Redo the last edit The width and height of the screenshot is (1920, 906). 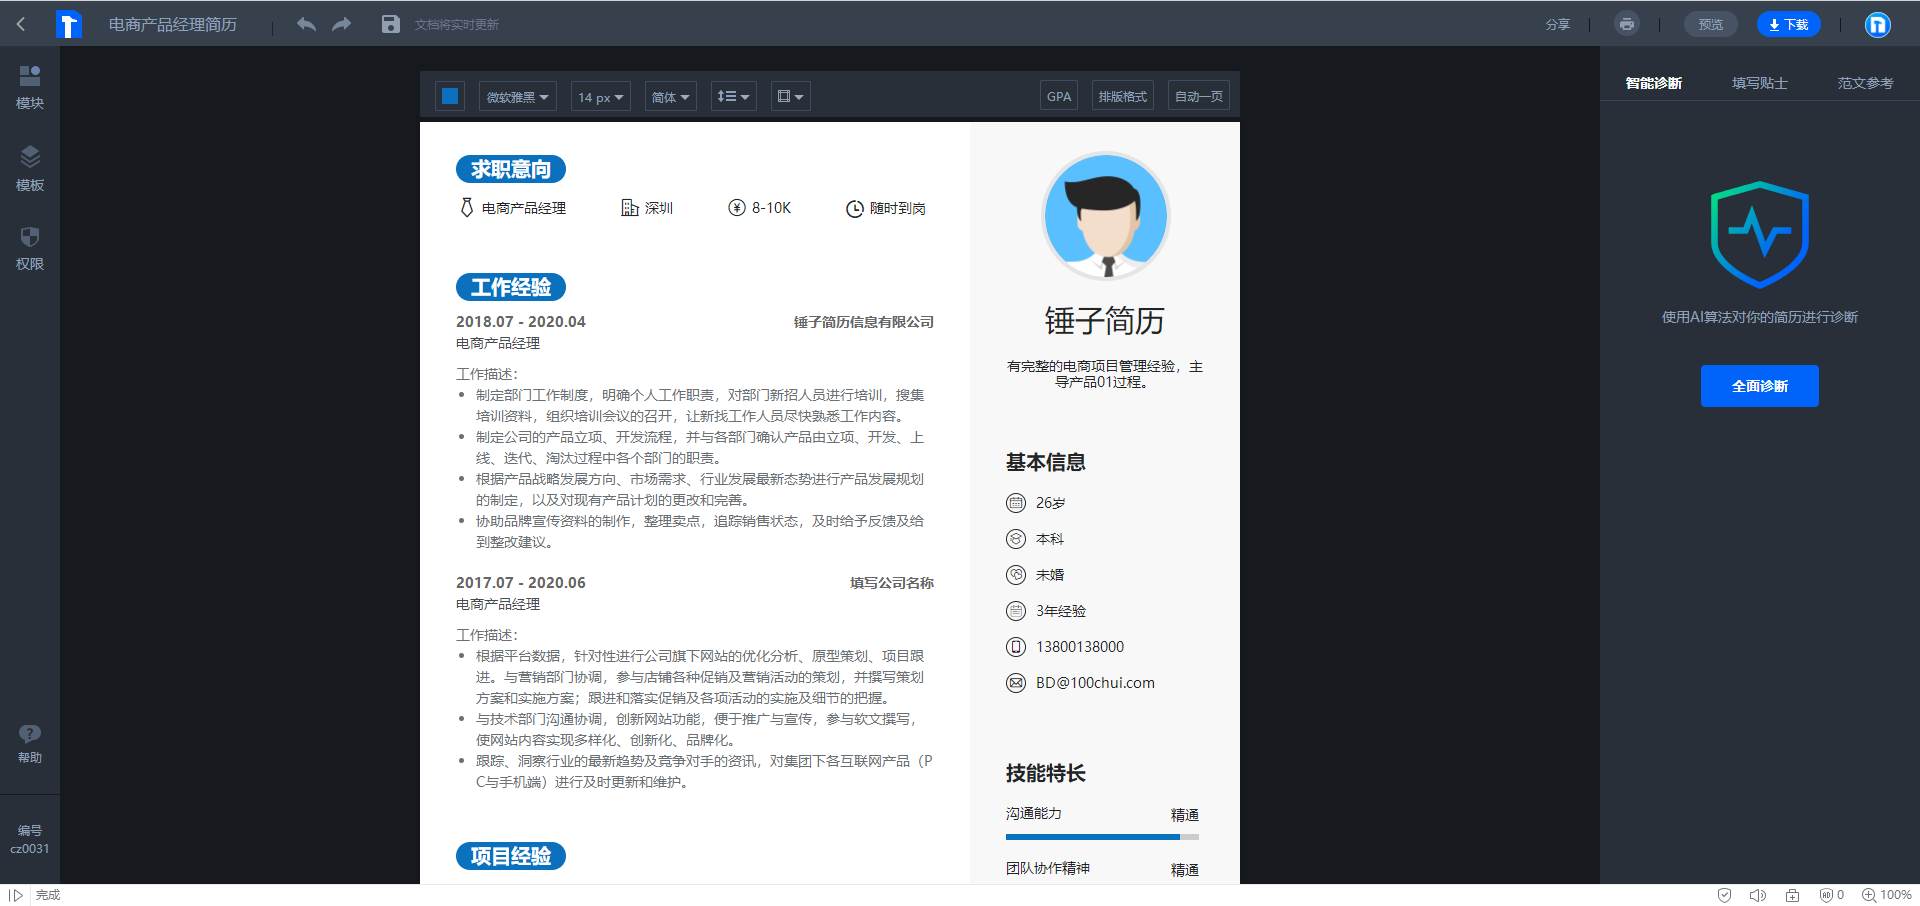click(342, 24)
